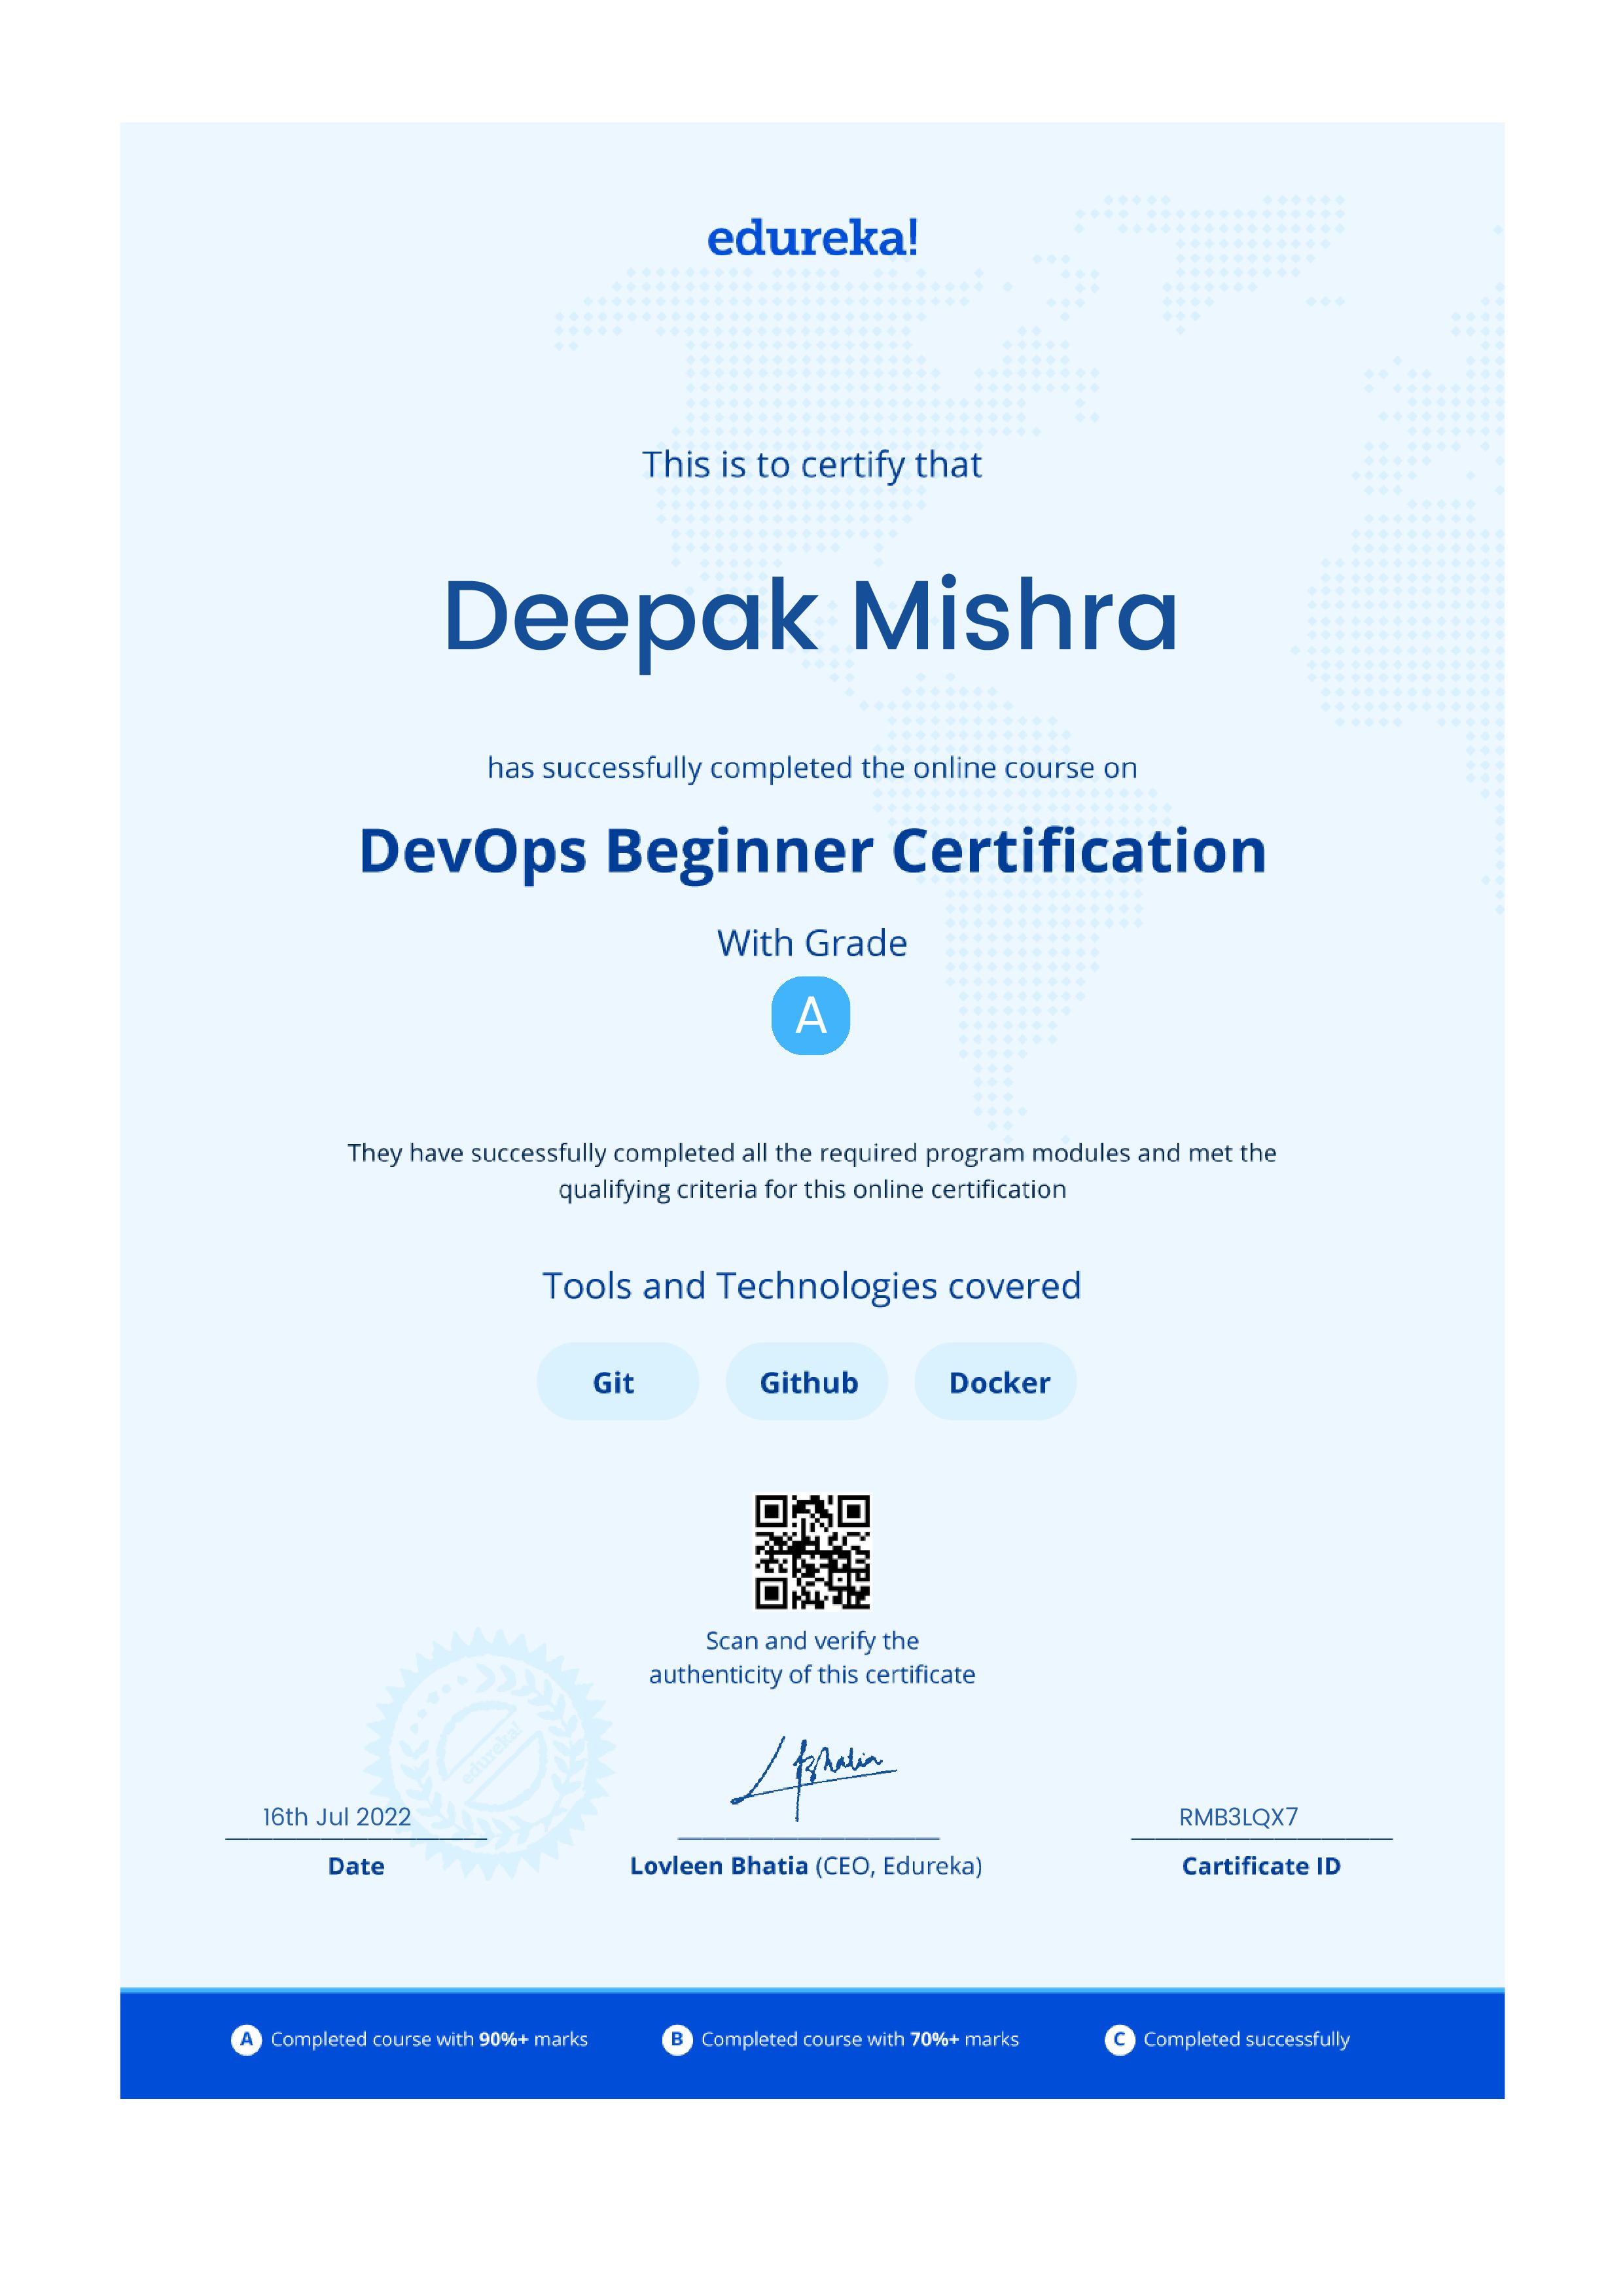1623x2296 pixels.
Task: Click 'qualifying criteria for this online certification'
Action: click(x=812, y=1190)
